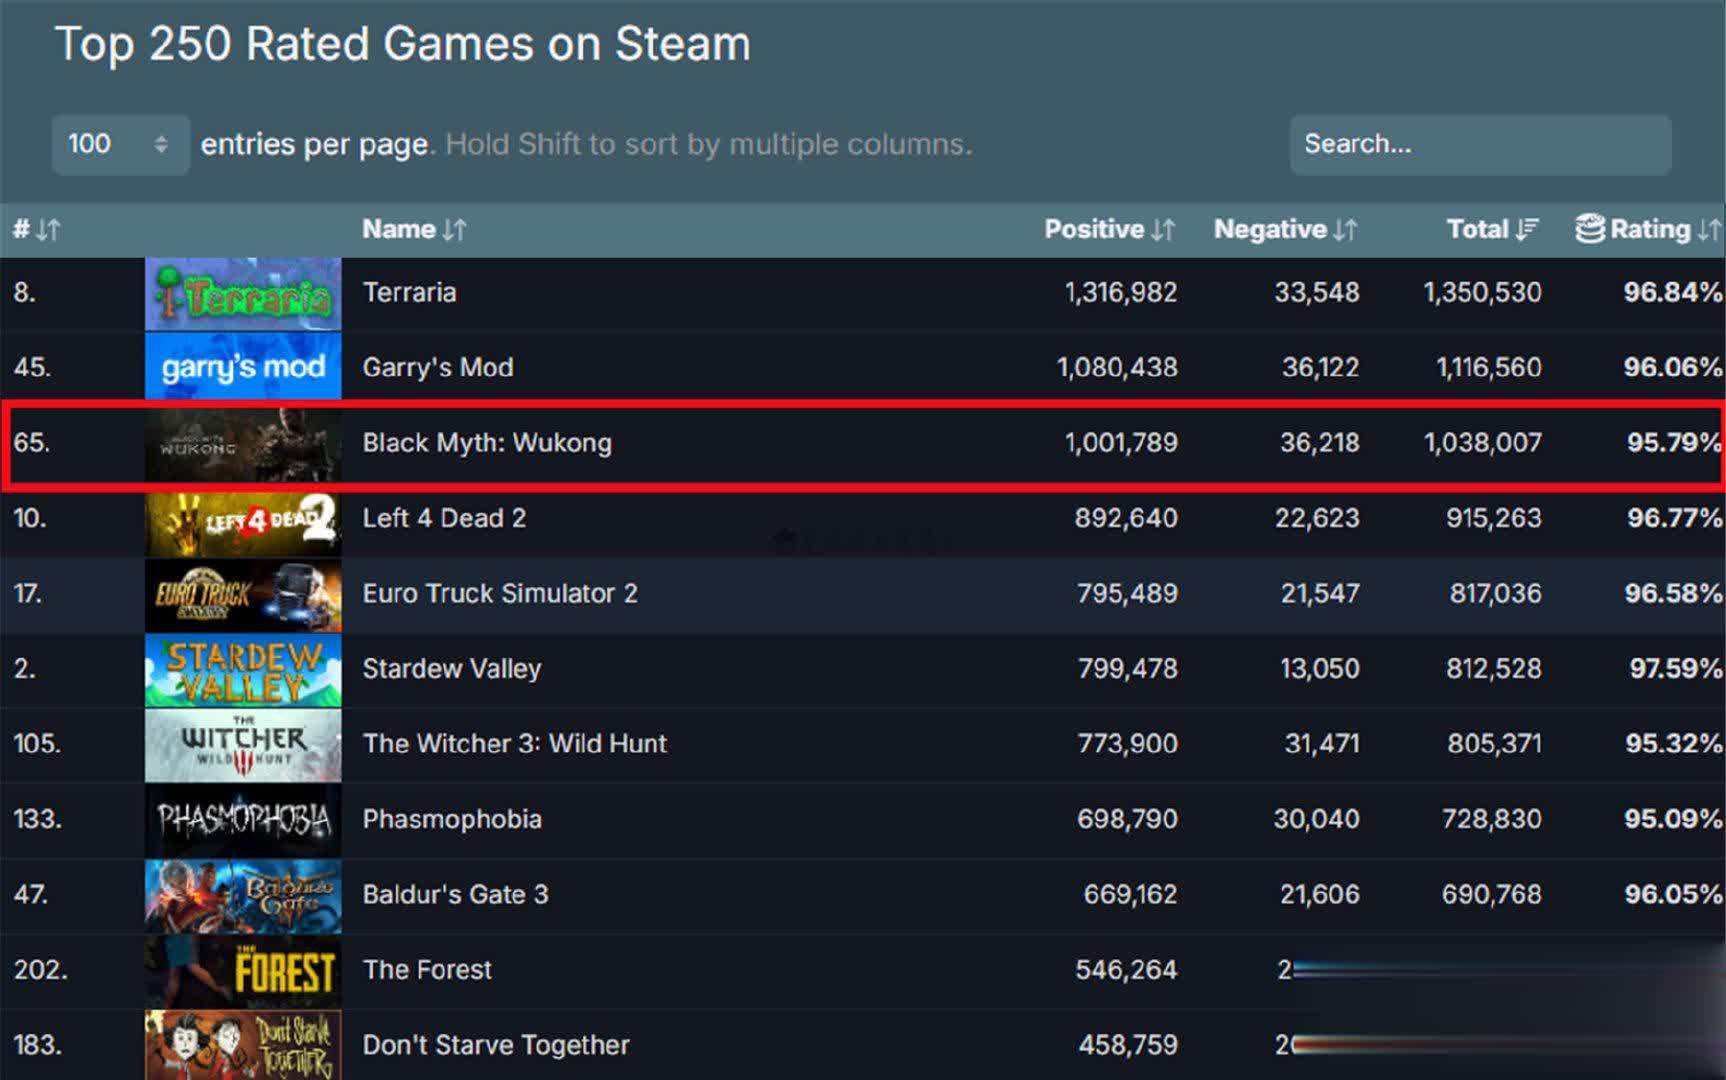Select Euro Truck Simulator 2 positive count 795,489

coord(1127,593)
